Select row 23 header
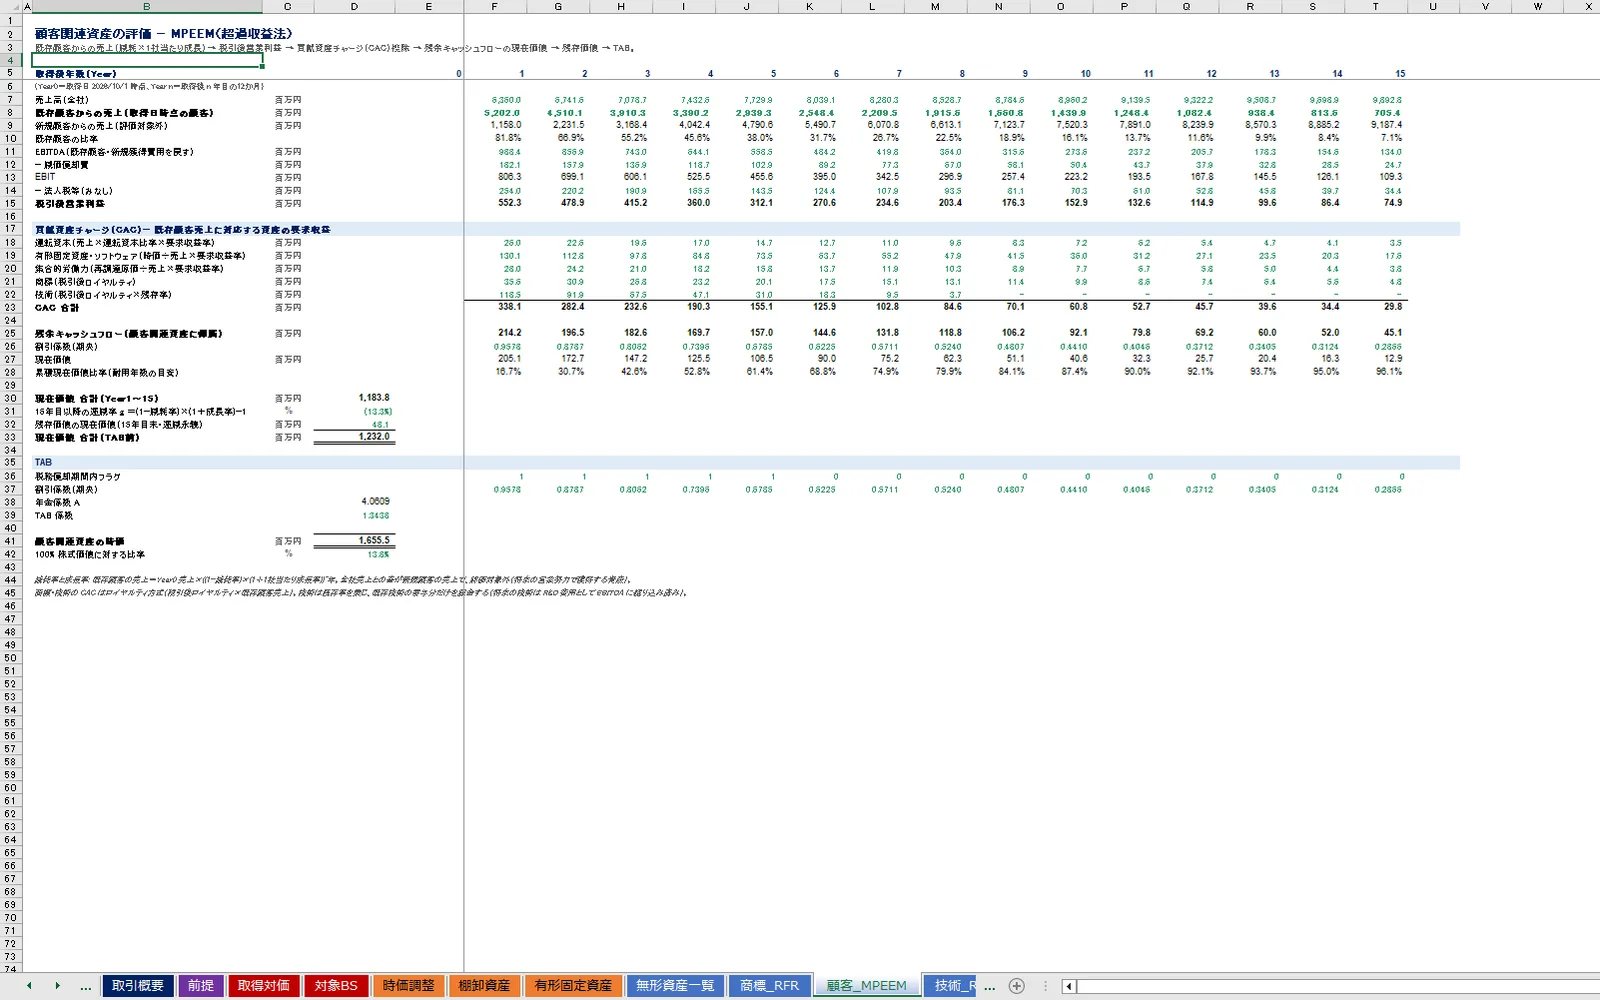Screen dimensions: 1600x1000 click(11, 308)
